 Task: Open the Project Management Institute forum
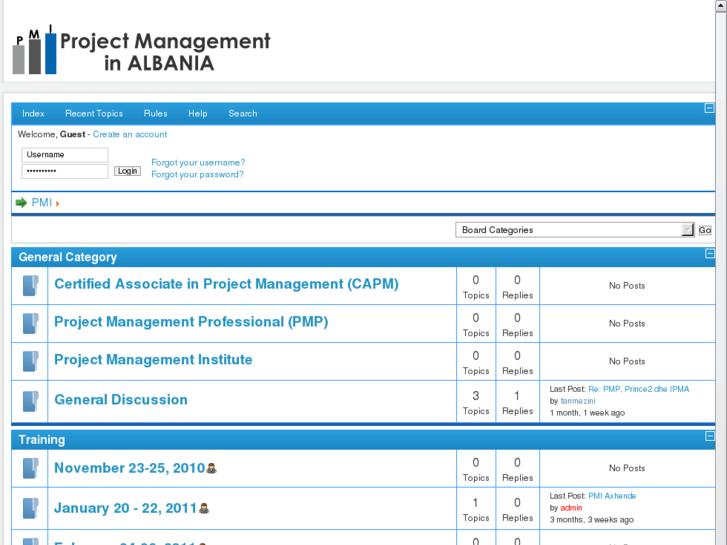(153, 359)
